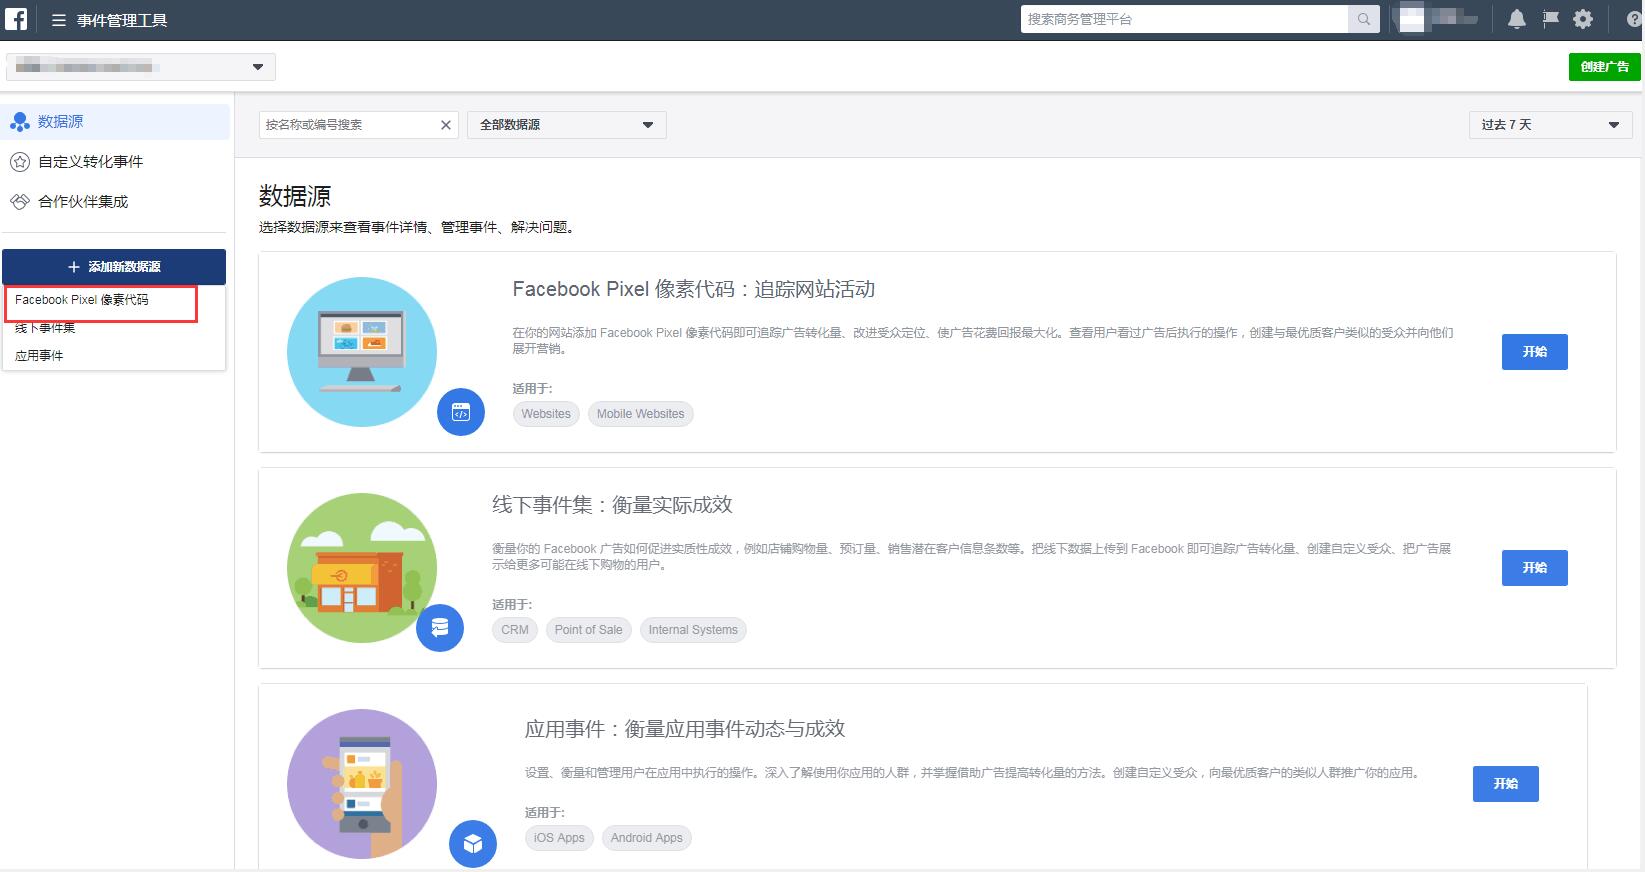Open the 过去 7 天 date range dropdown
Viewport: 1645px width, 872px height.
pyautogui.click(x=1550, y=125)
